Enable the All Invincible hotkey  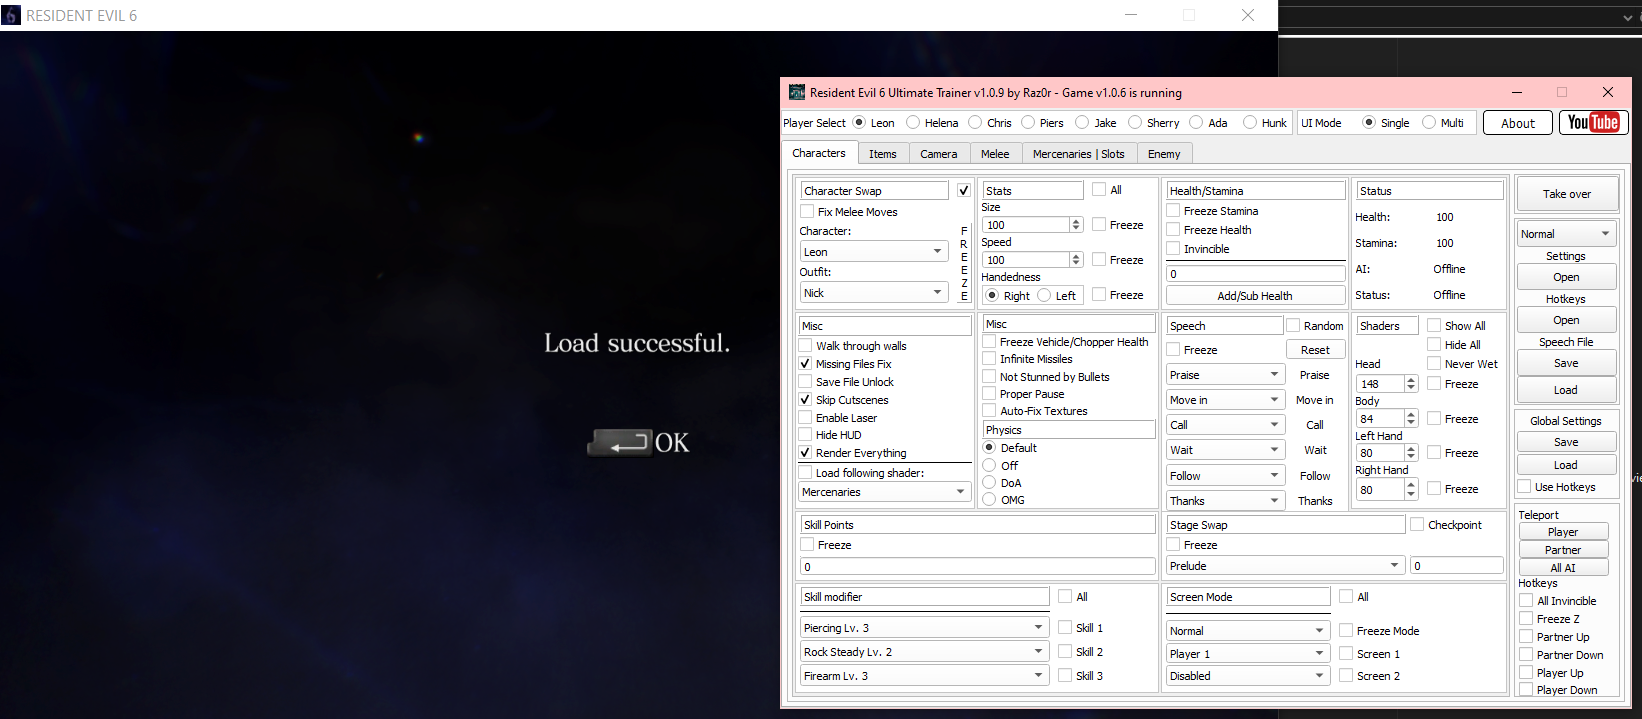click(1526, 601)
